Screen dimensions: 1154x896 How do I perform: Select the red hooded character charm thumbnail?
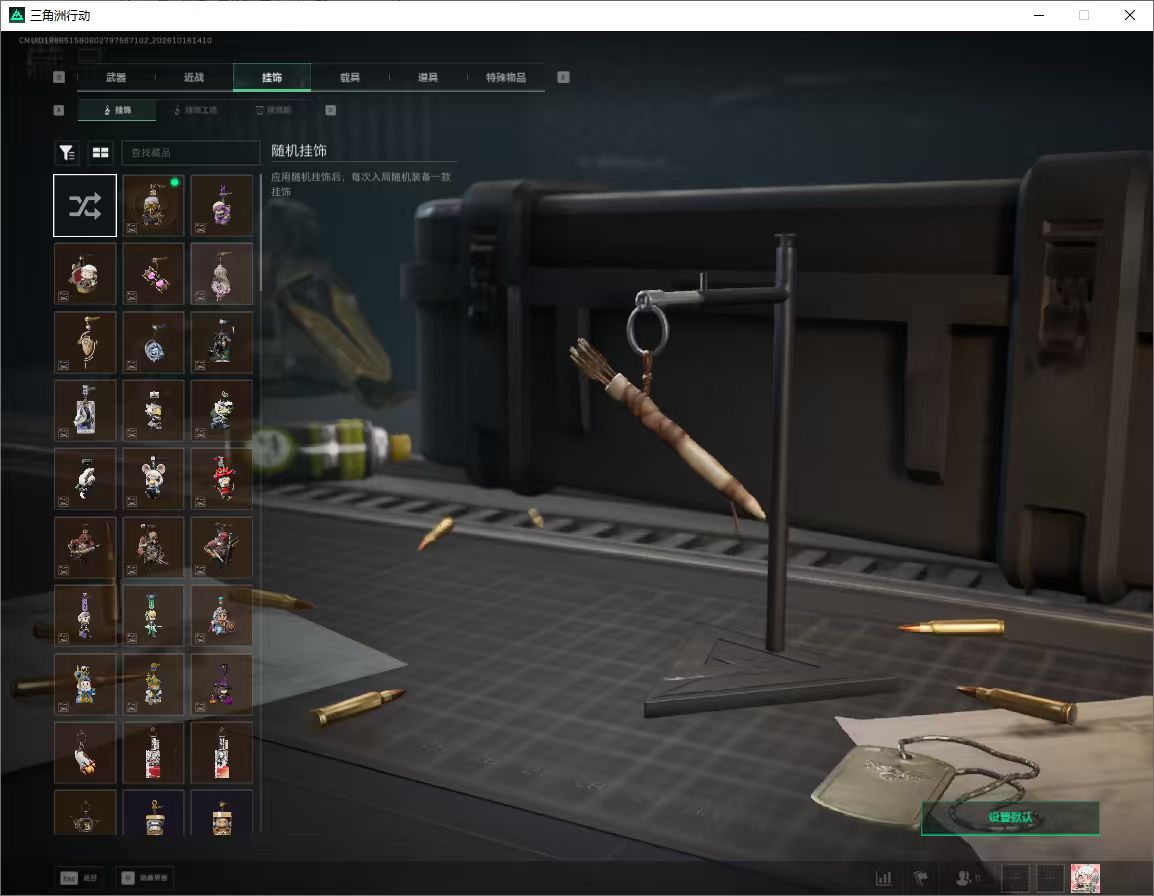(x=222, y=479)
